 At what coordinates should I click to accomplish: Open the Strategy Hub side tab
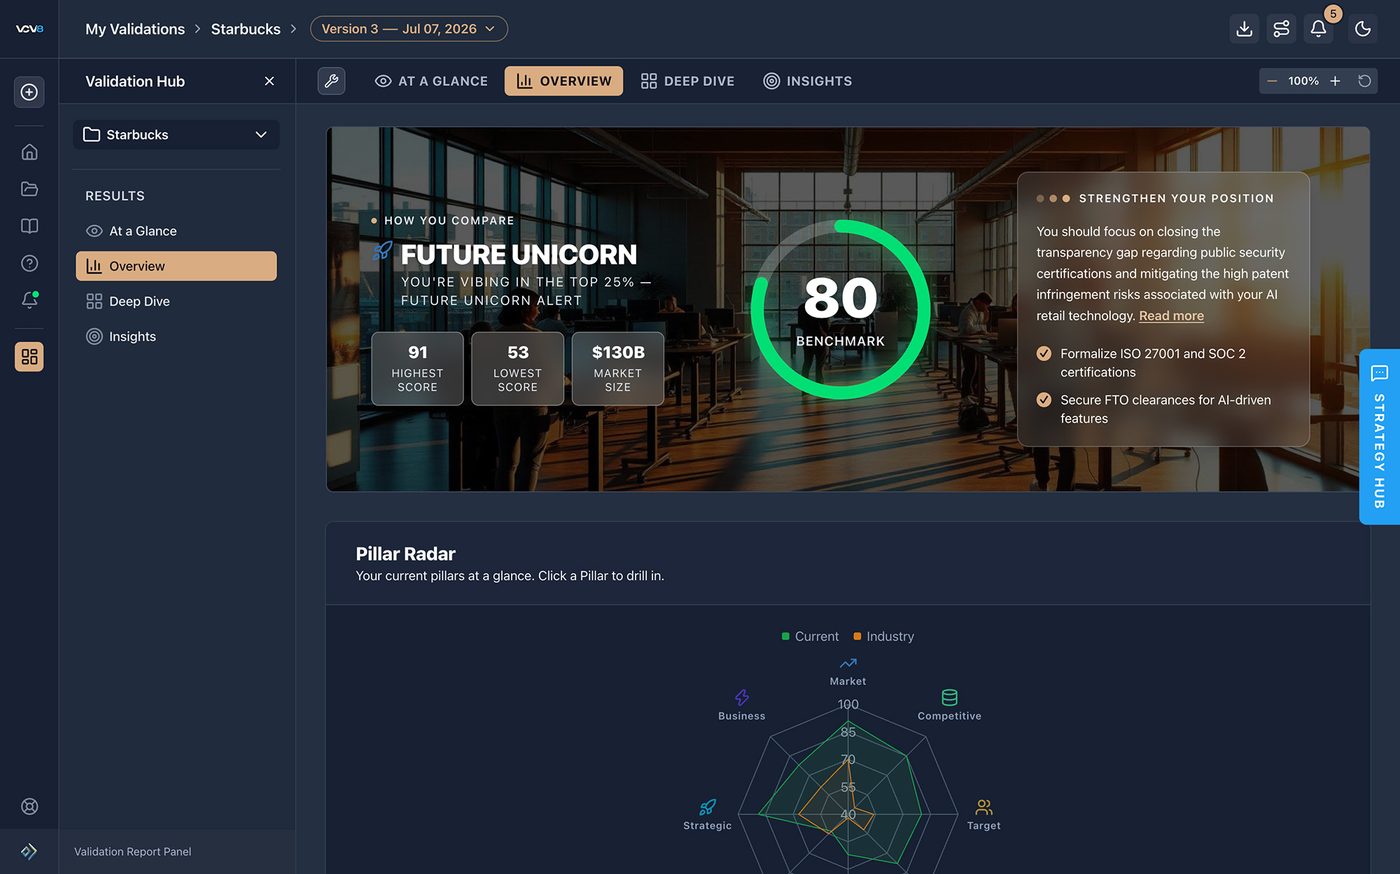[x=1380, y=436]
